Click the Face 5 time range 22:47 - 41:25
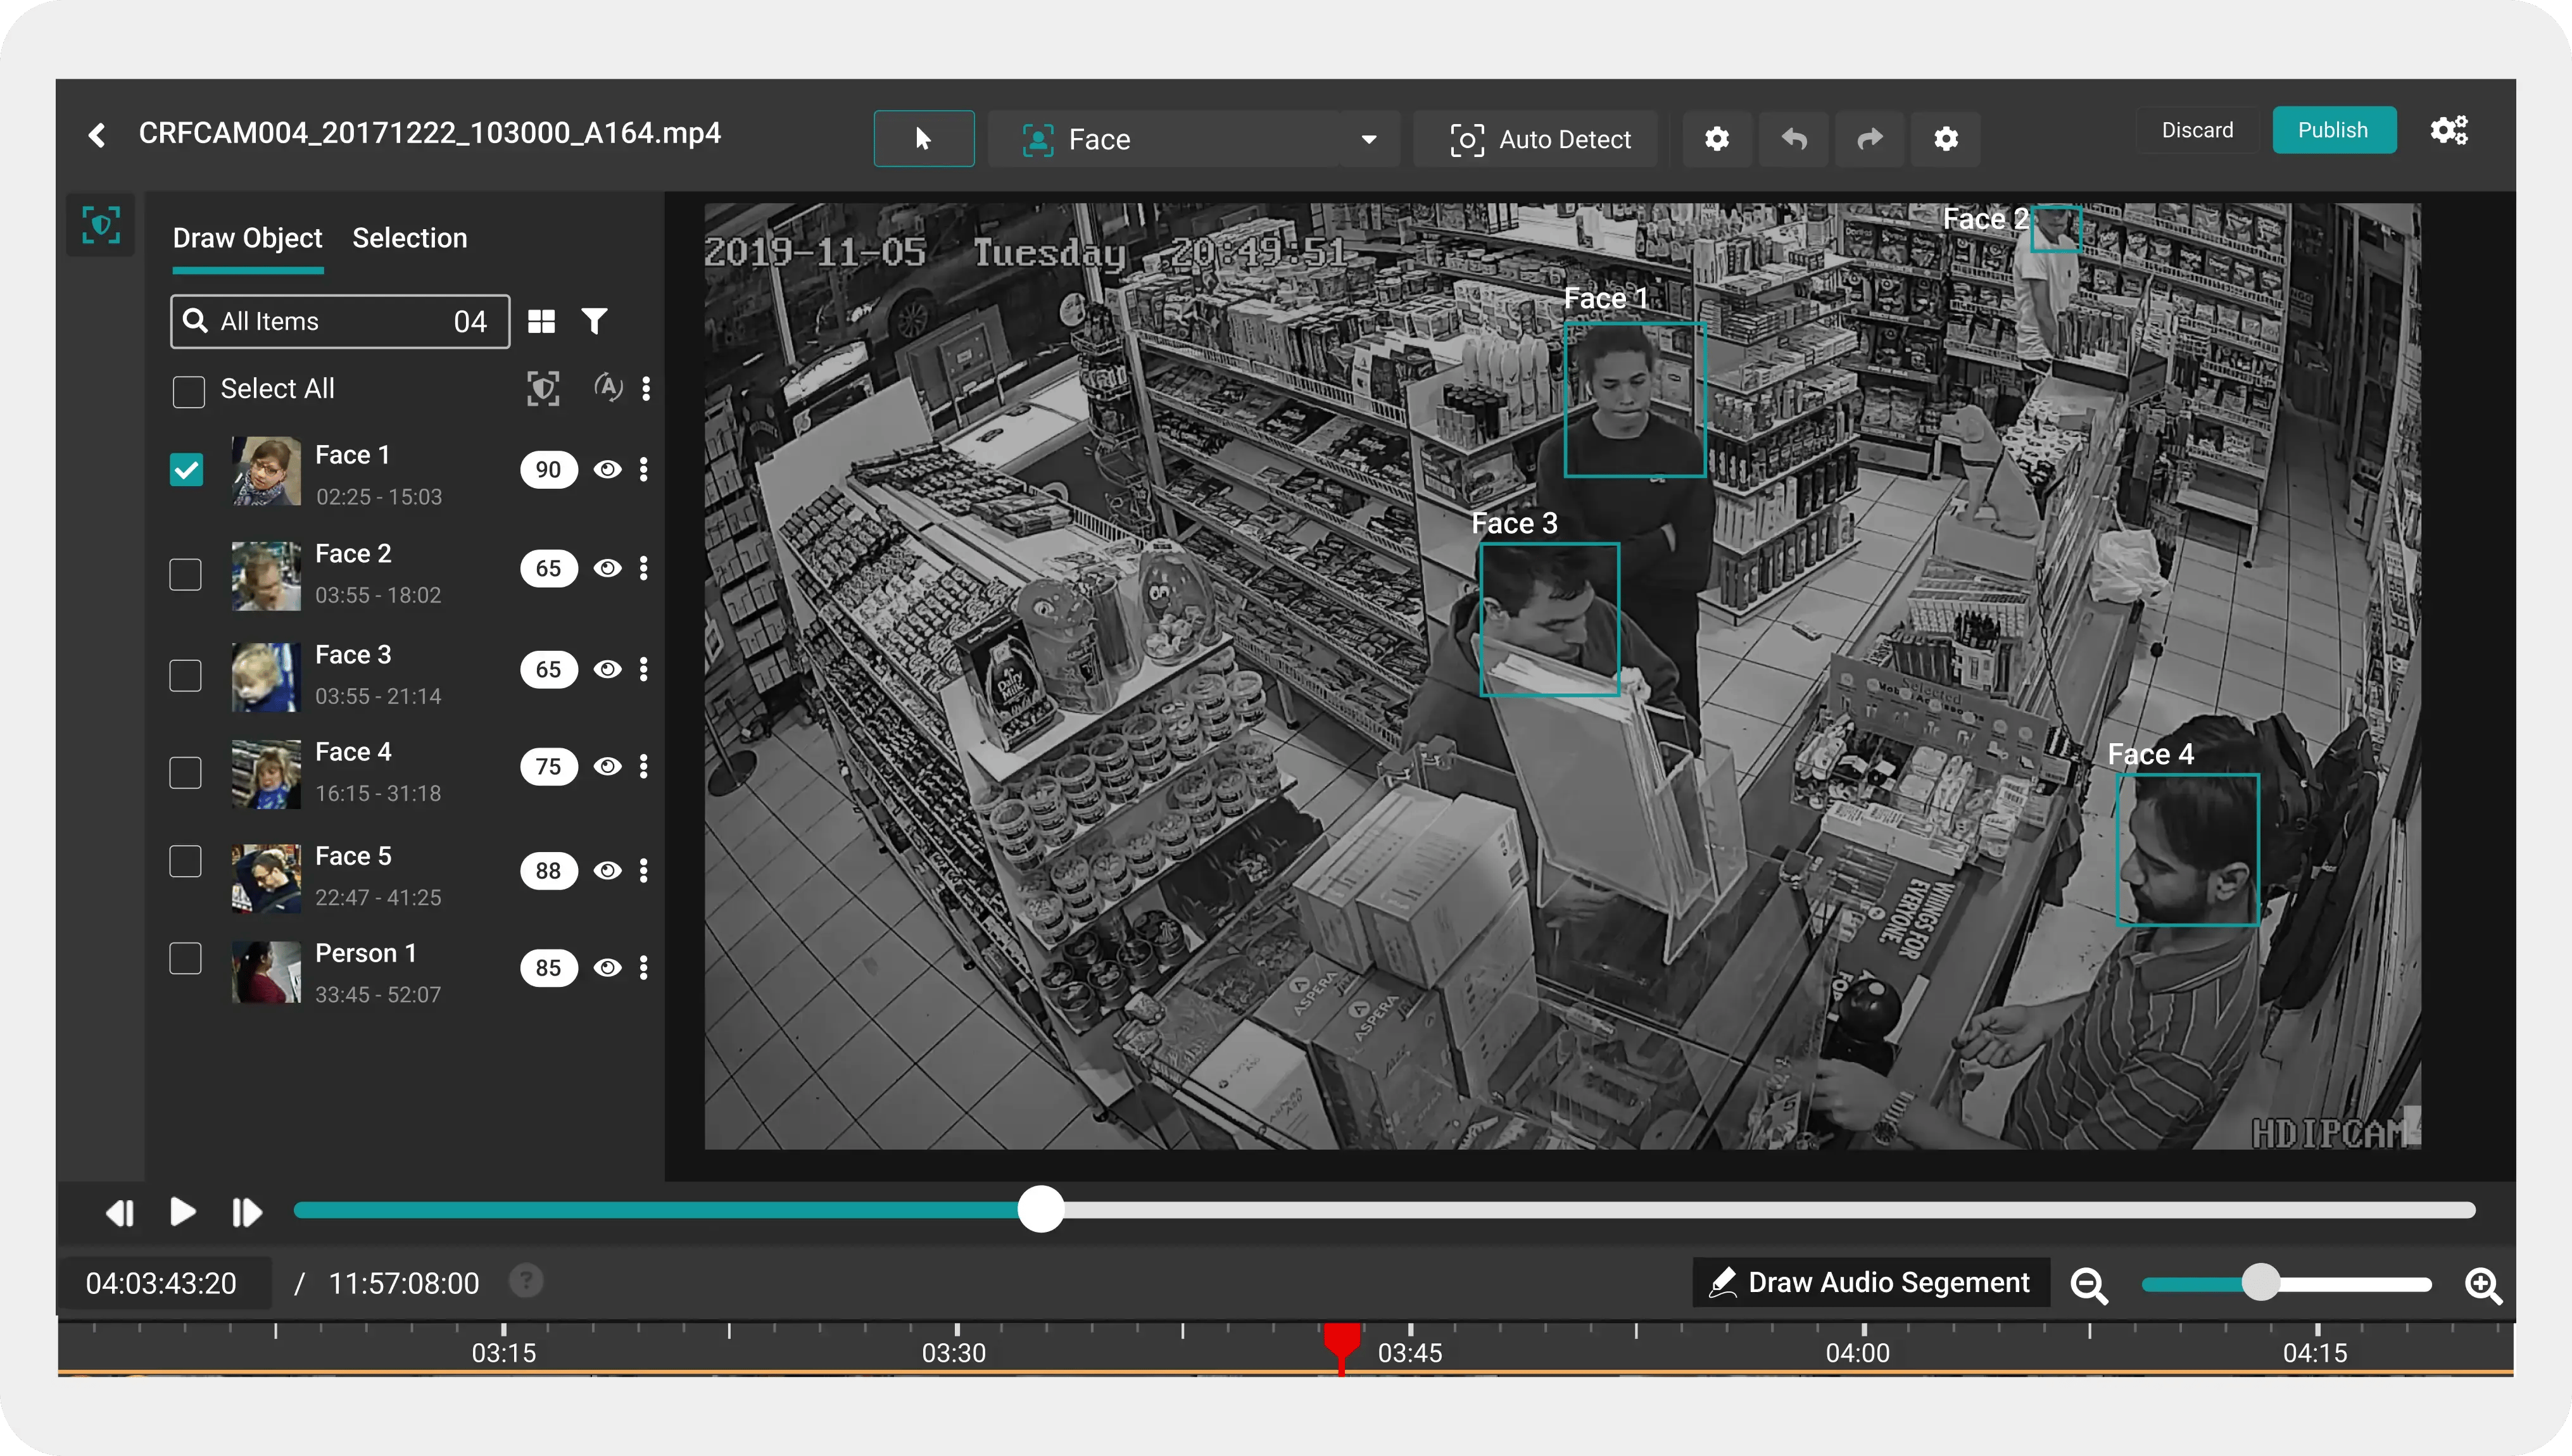 coord(378,897)
